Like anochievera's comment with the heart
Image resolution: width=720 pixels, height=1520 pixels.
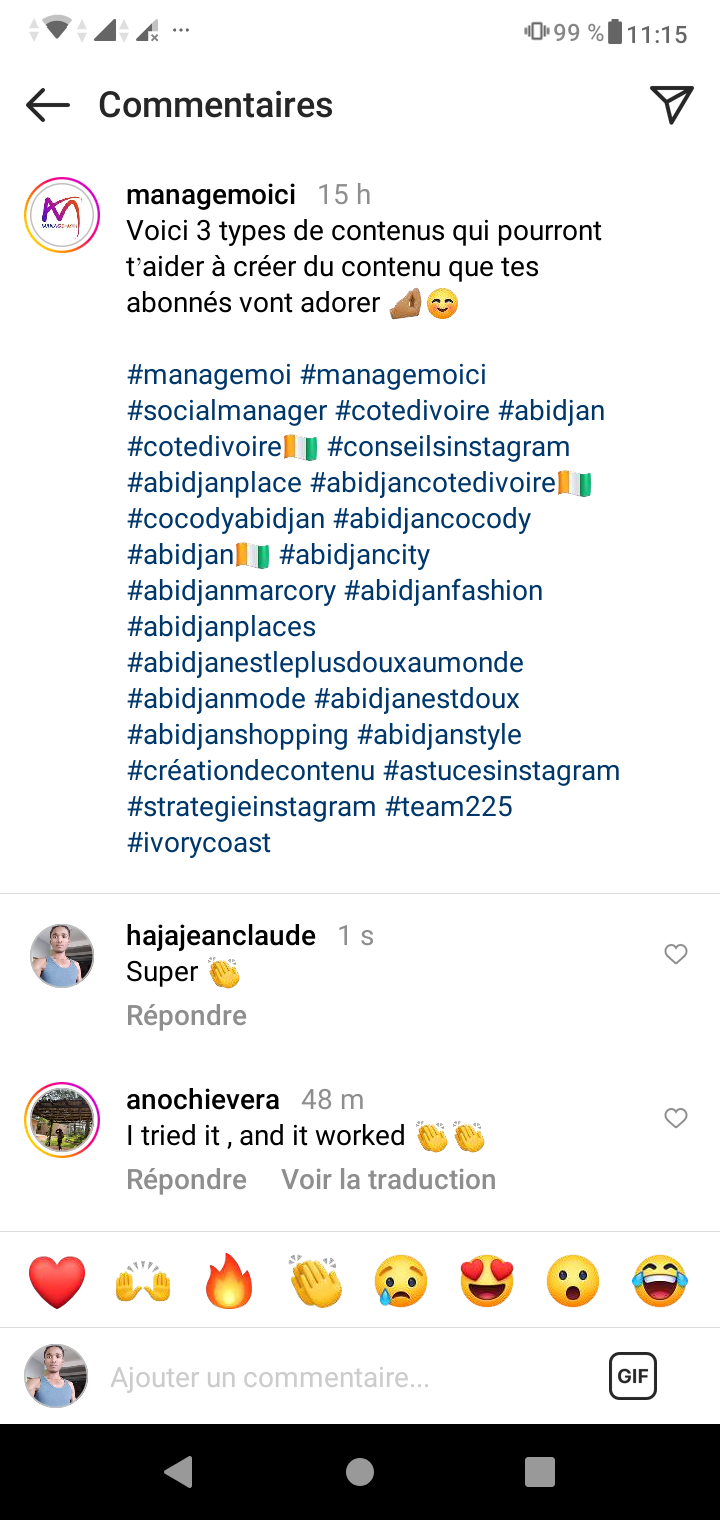click(676, 1118)
